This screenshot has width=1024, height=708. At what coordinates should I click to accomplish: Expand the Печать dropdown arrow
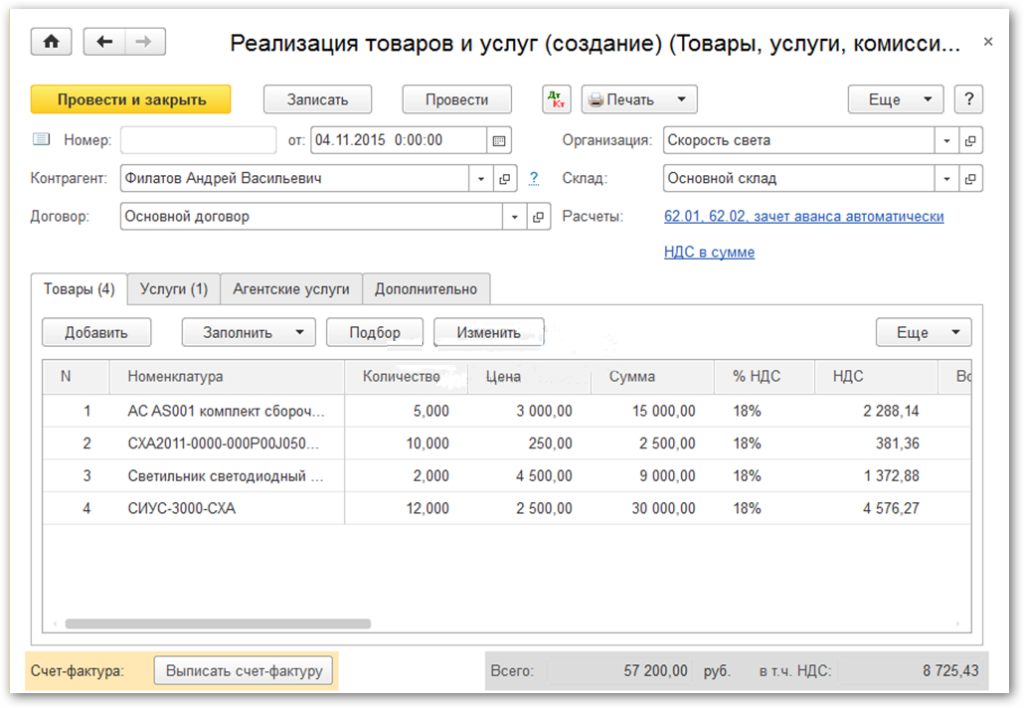coord(680,100)
